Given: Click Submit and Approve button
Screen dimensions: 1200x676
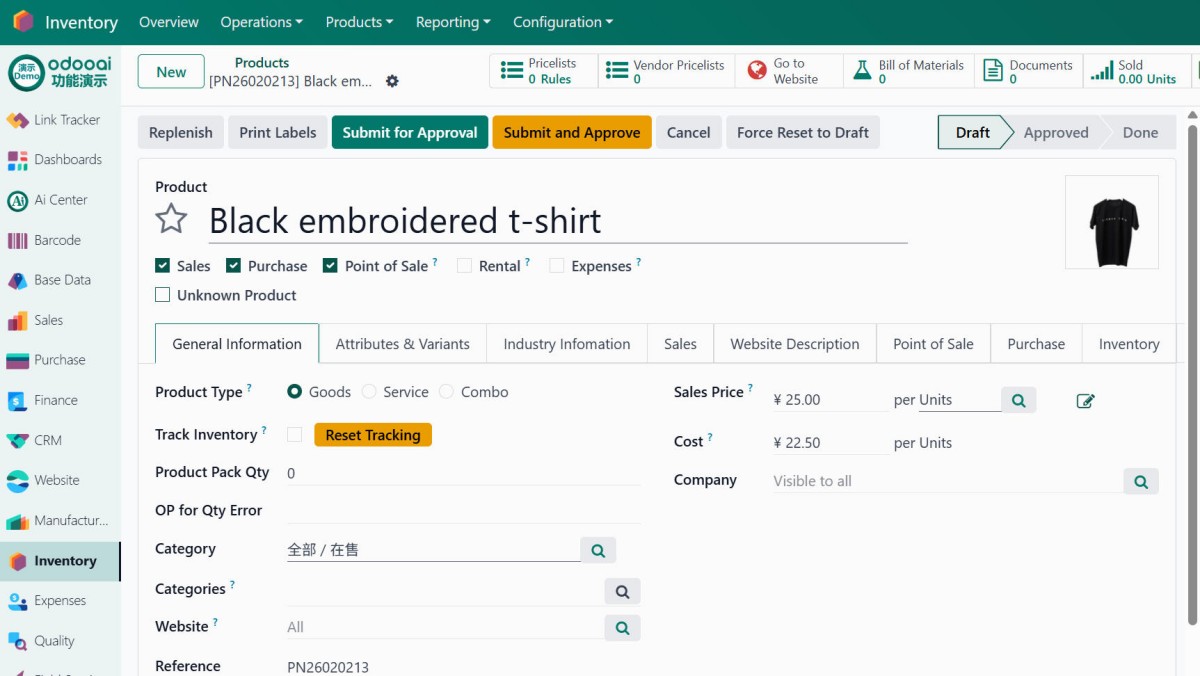Looking at the screenshot, I should (x=572, y=132).
